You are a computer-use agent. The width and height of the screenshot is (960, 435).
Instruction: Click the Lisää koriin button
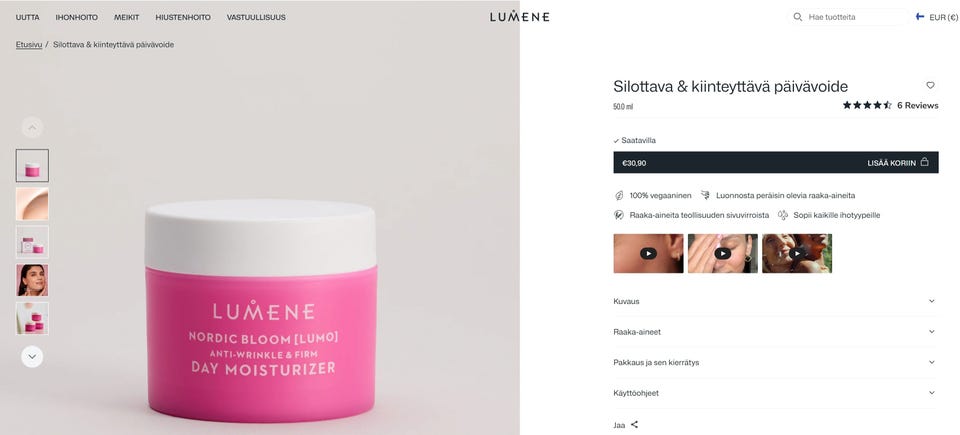click(x=776, y=162)
